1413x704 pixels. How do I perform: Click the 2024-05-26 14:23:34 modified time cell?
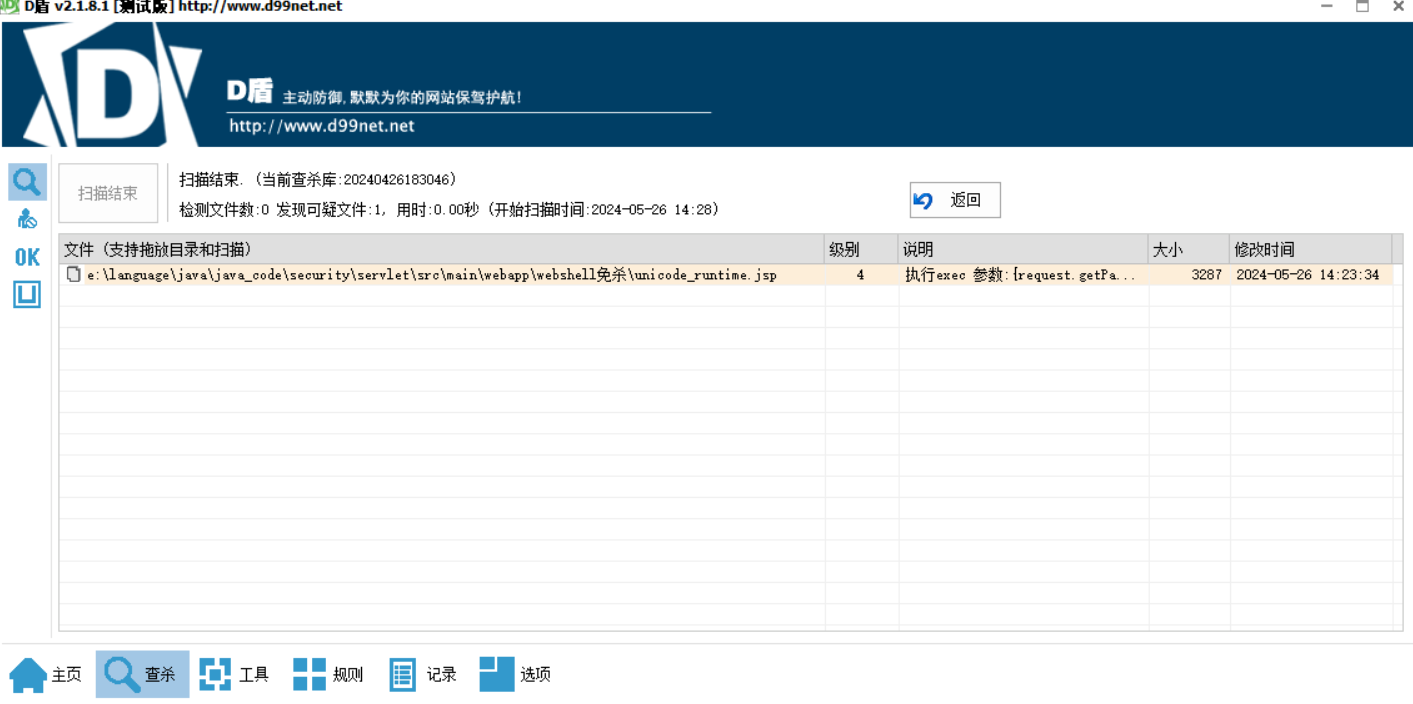(x=1310, y=275)
